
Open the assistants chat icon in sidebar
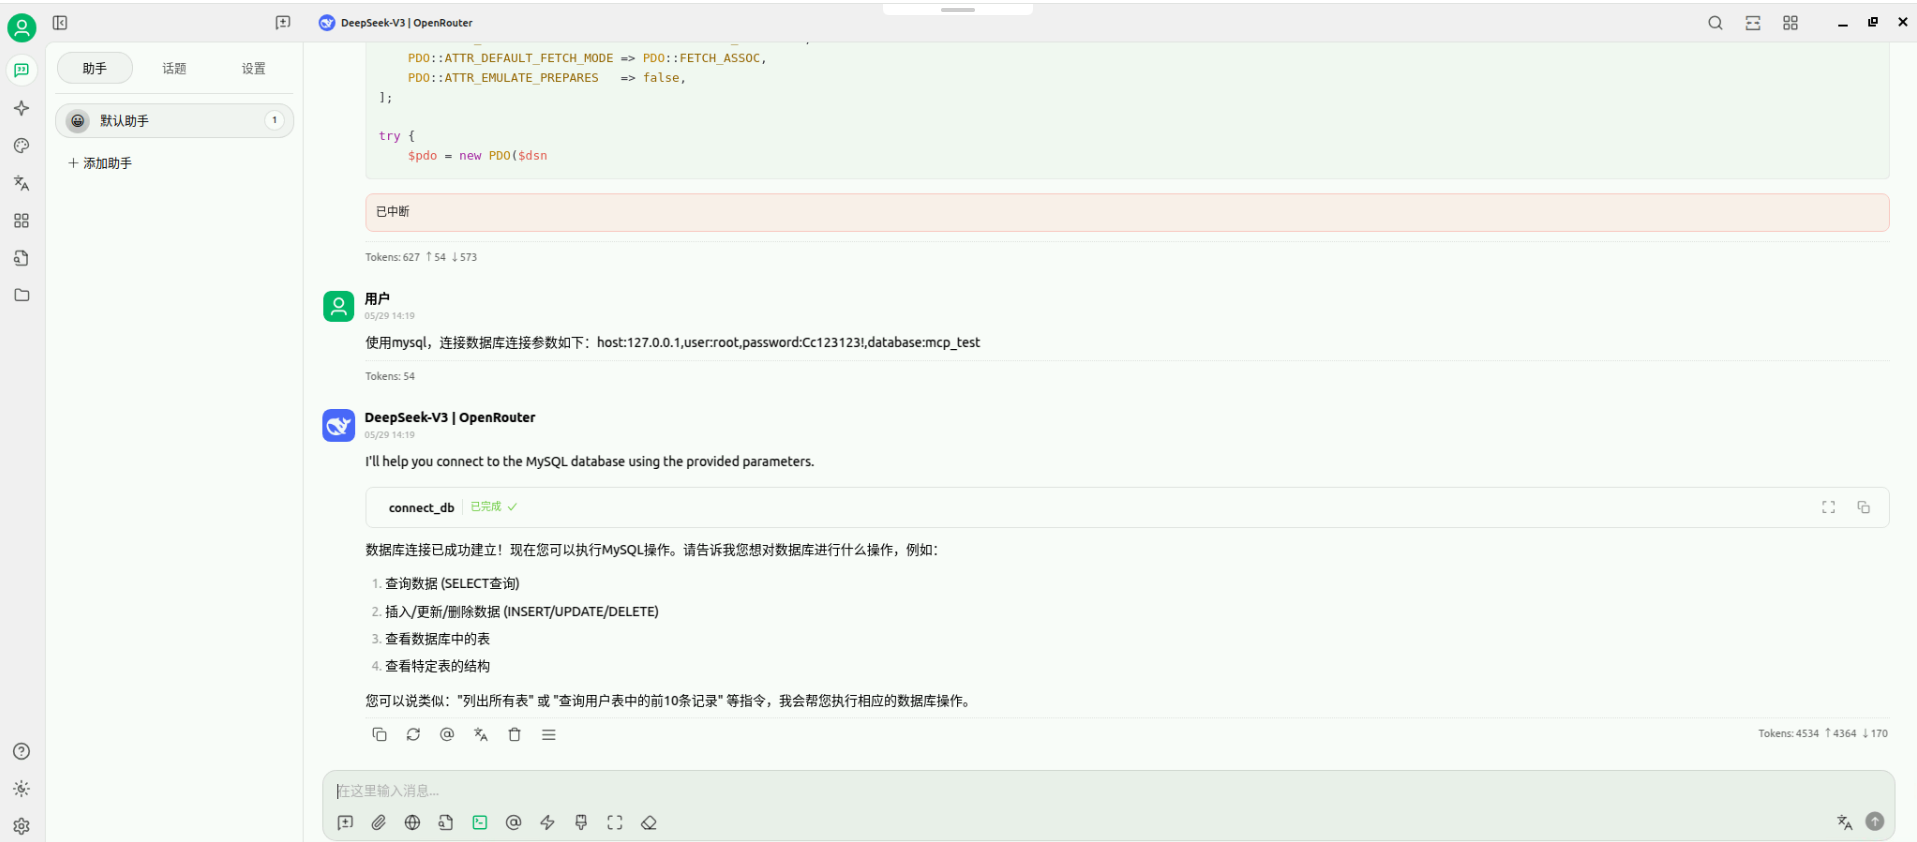[22, 70]
